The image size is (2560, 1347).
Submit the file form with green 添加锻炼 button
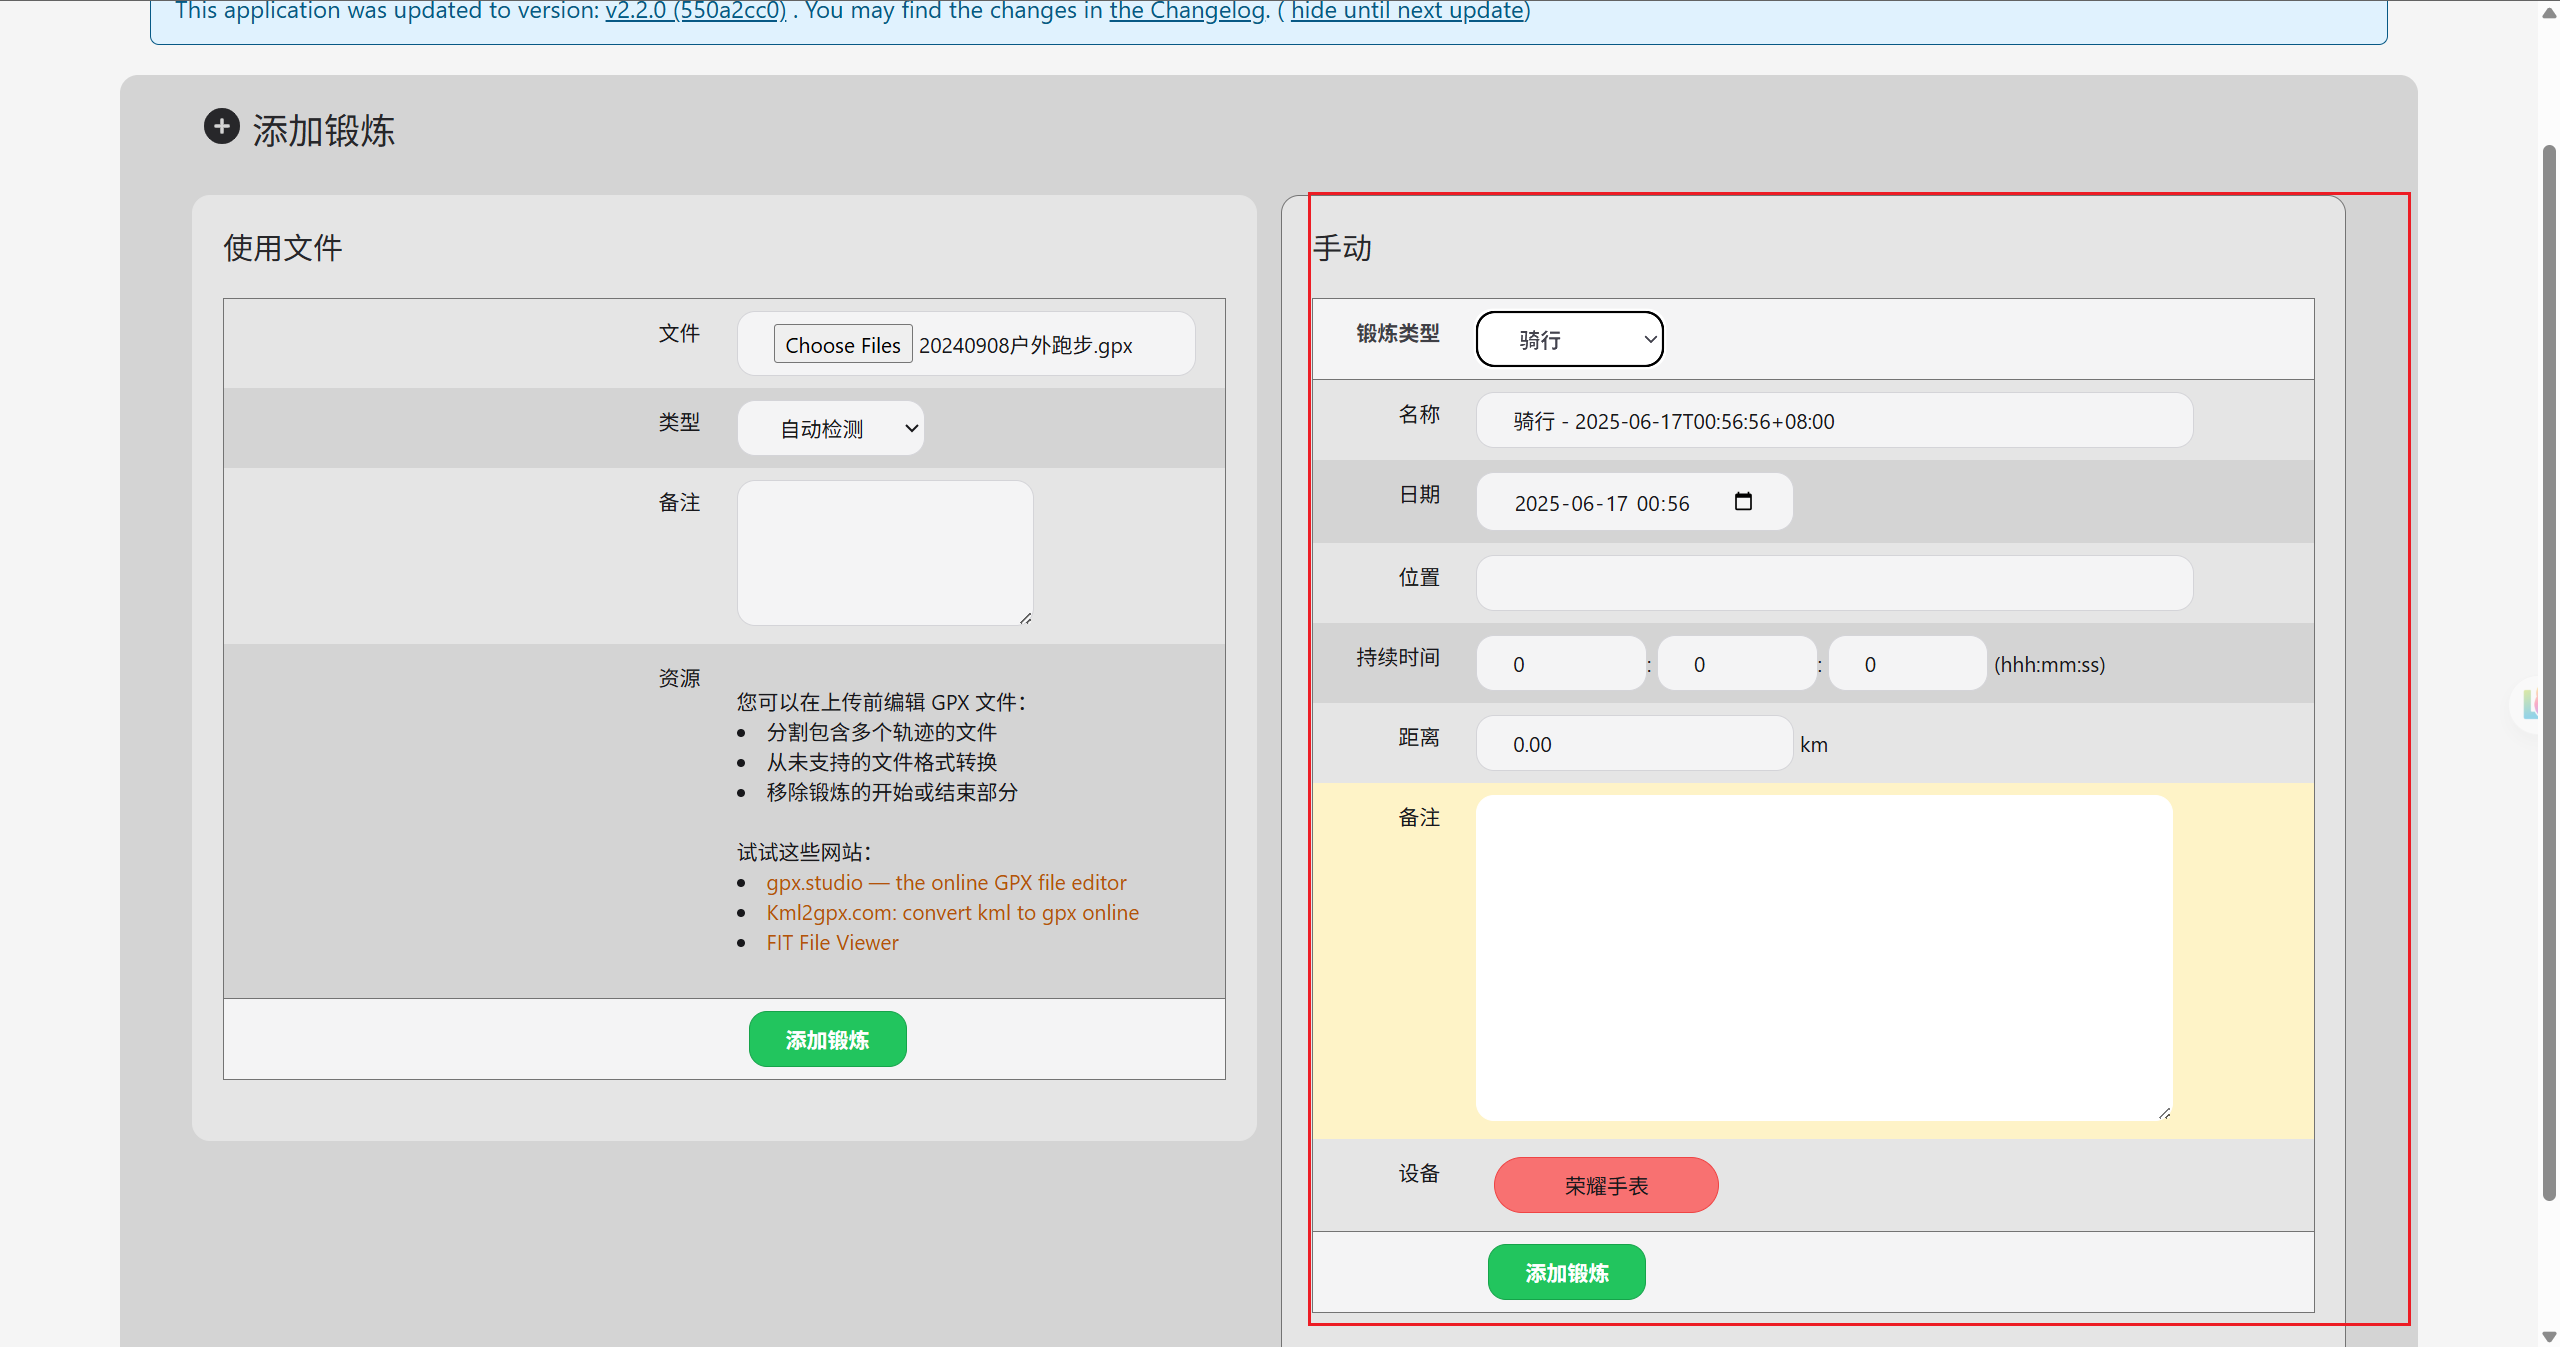tap(827, 1040)
